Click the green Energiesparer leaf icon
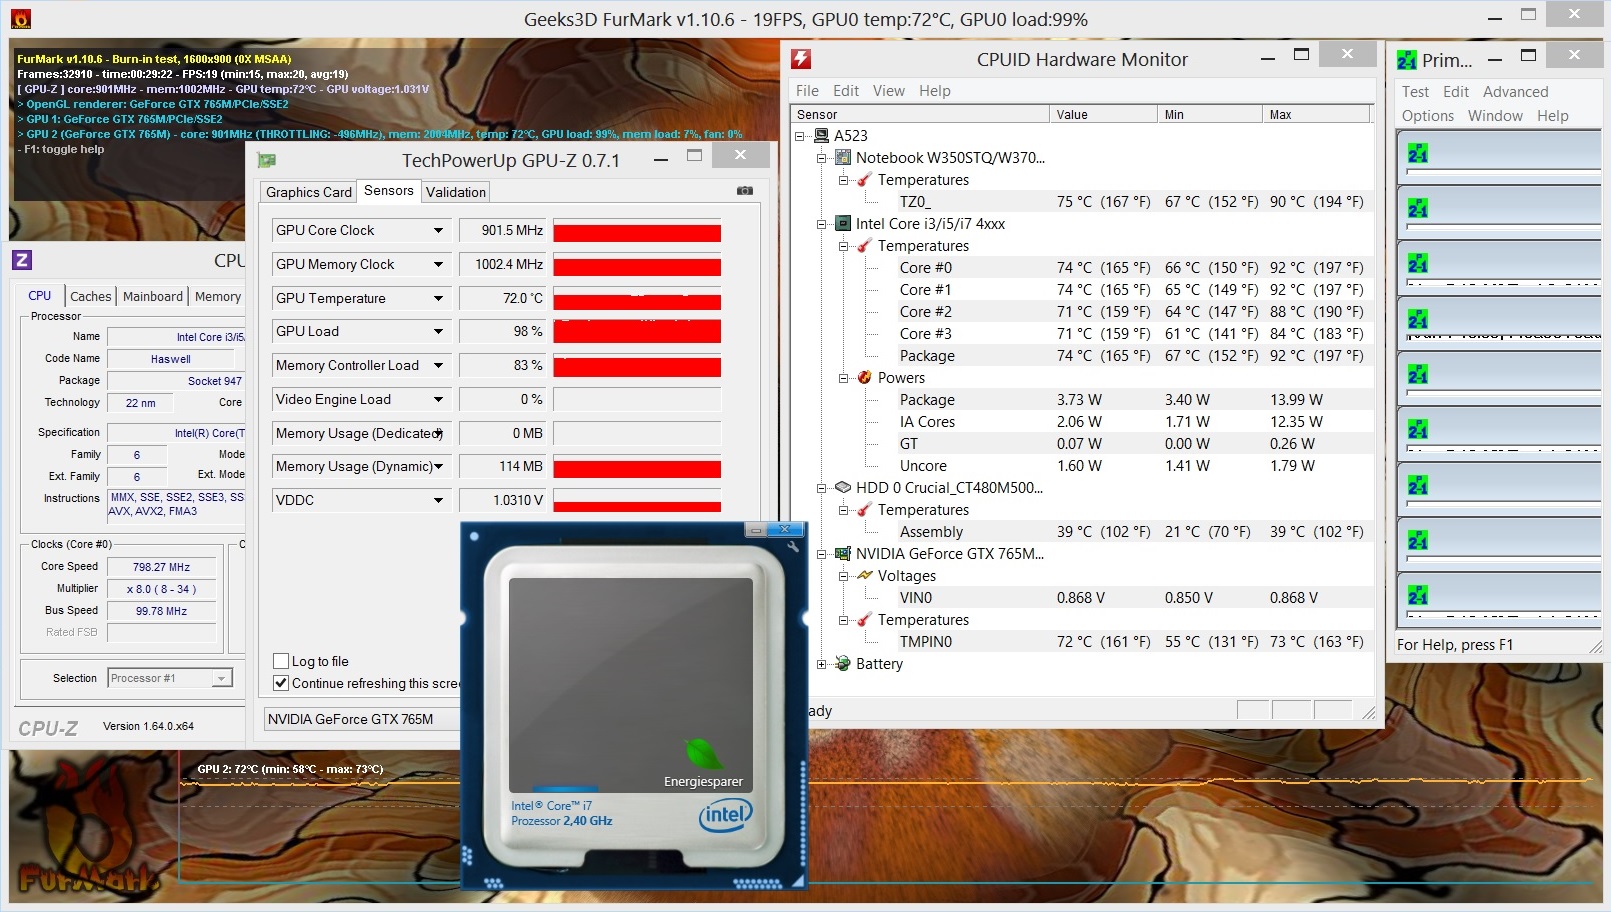This screenshot has width=1611, height=912. point(703,754)
